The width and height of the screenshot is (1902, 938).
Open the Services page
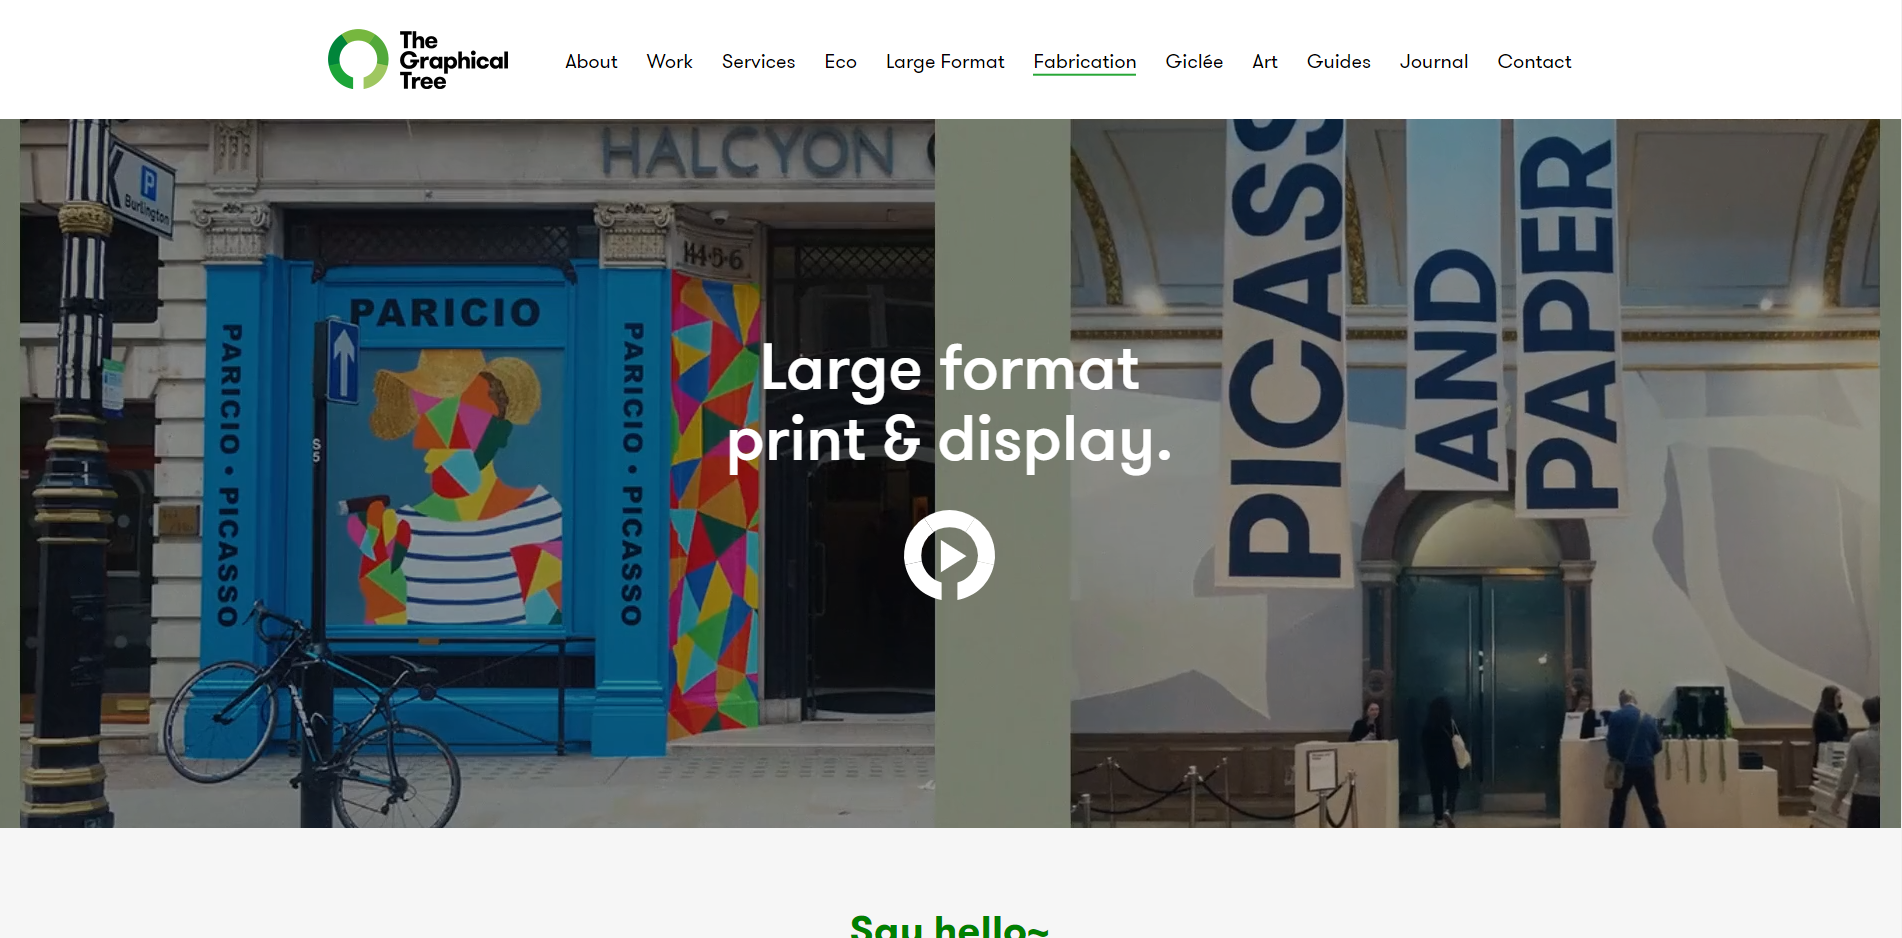click(x=758, y=62)
